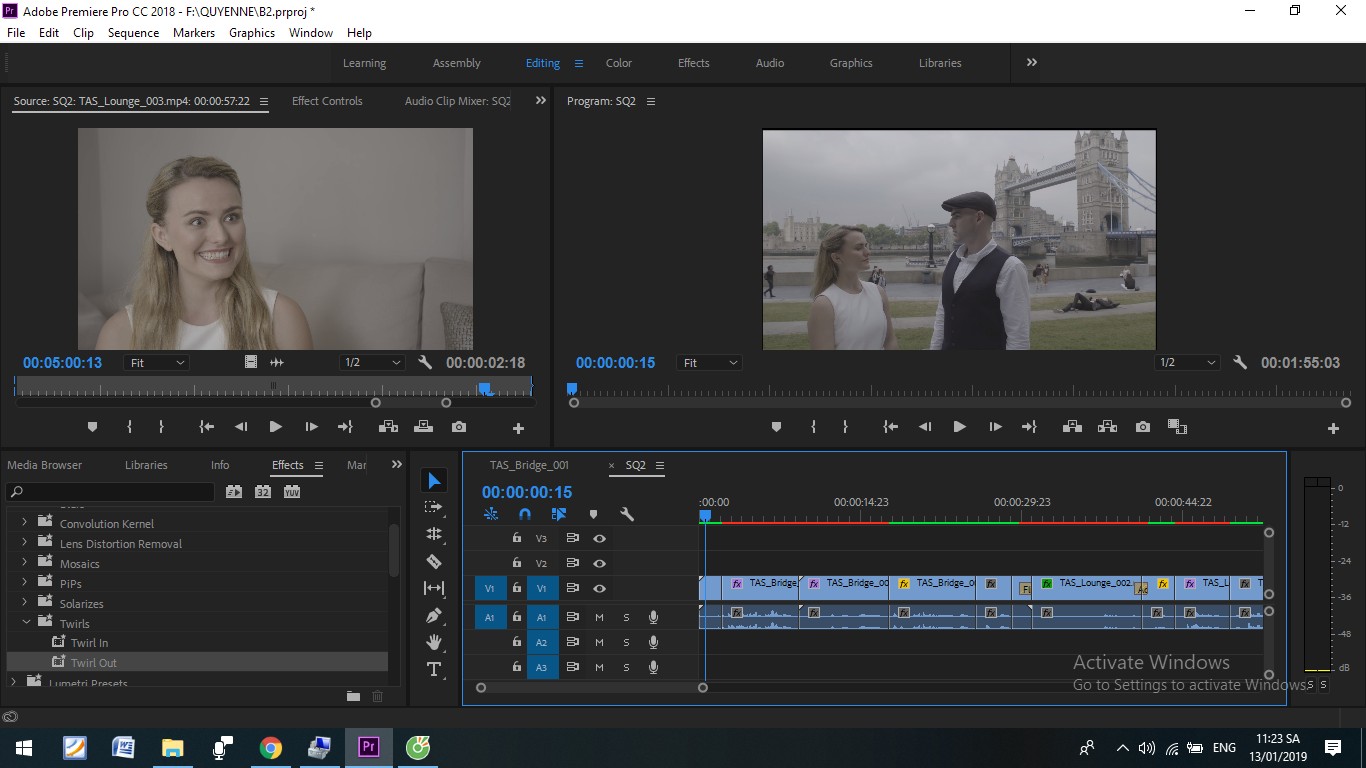Mute audio track A1
This screenshot has height=768, width=1366.
(600, 617)
